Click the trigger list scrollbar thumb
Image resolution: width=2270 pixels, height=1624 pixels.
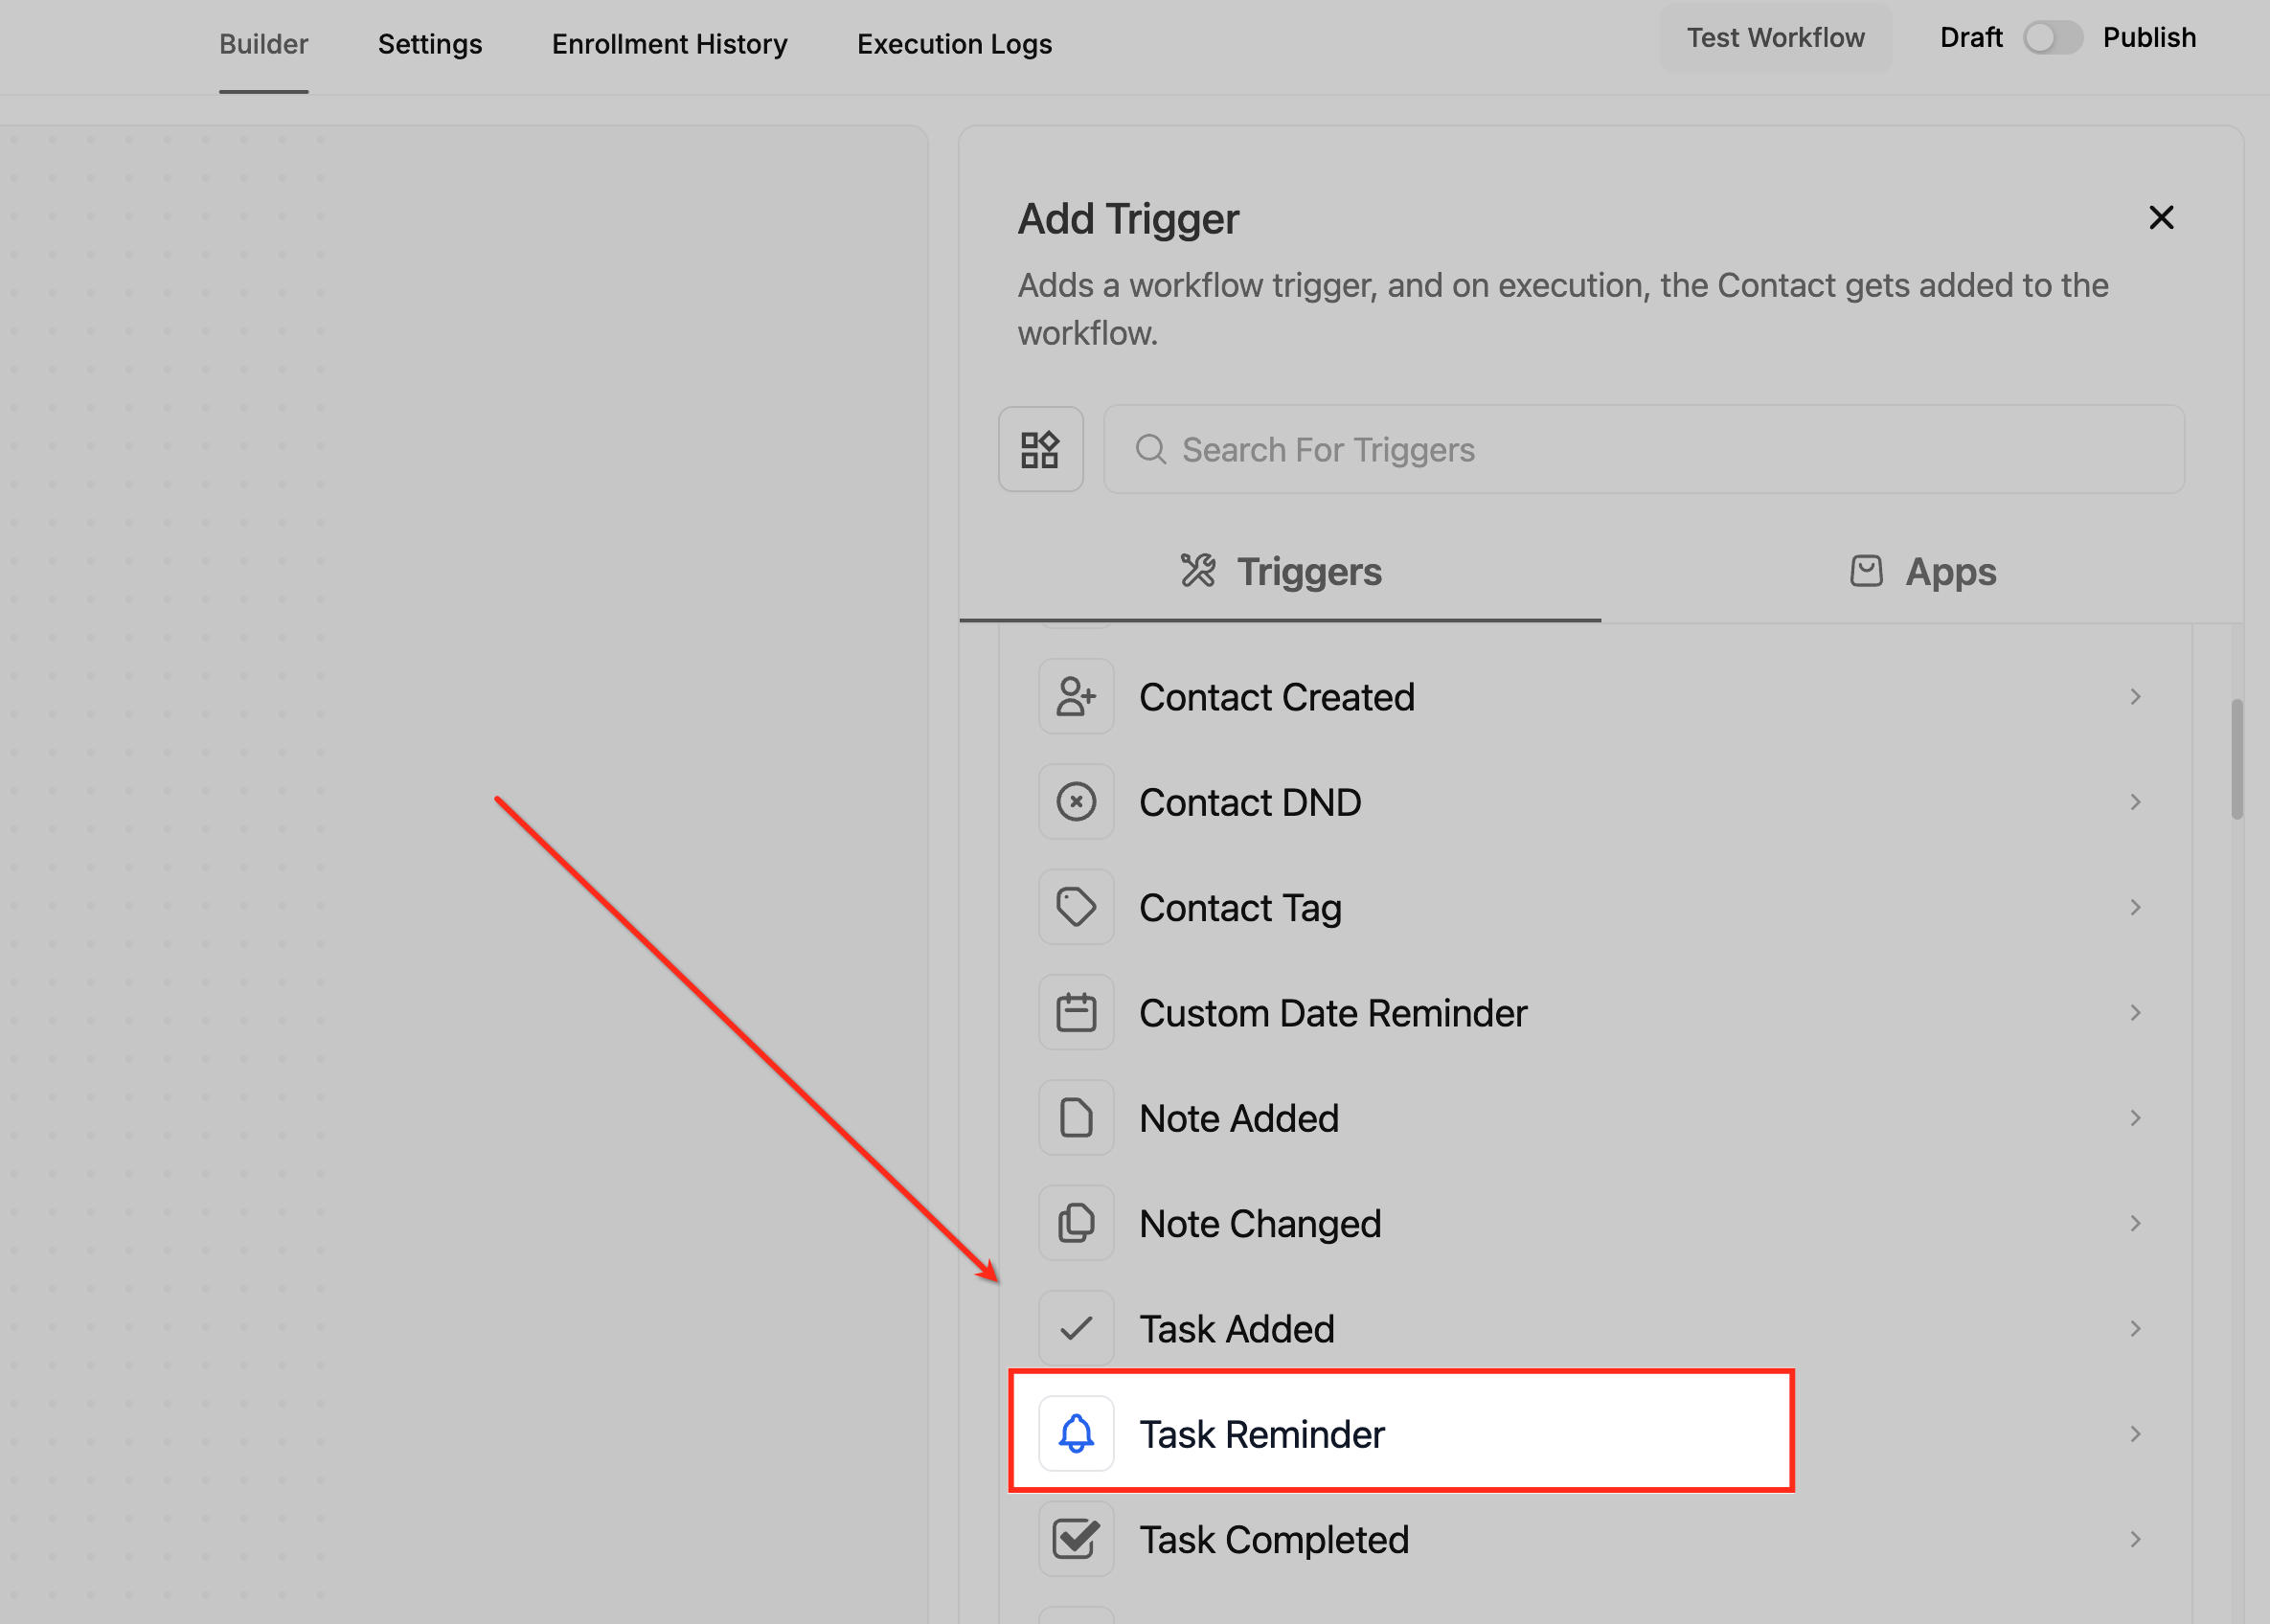coord(2236,760)
